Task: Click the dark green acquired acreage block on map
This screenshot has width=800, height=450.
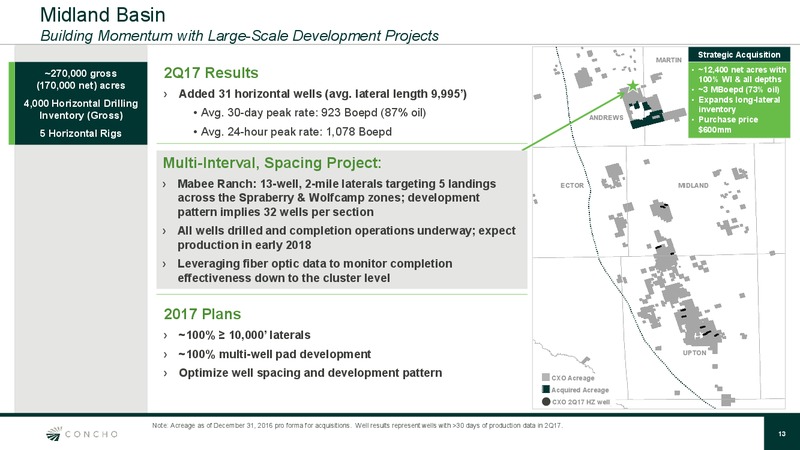Action: tap(647, 118)
